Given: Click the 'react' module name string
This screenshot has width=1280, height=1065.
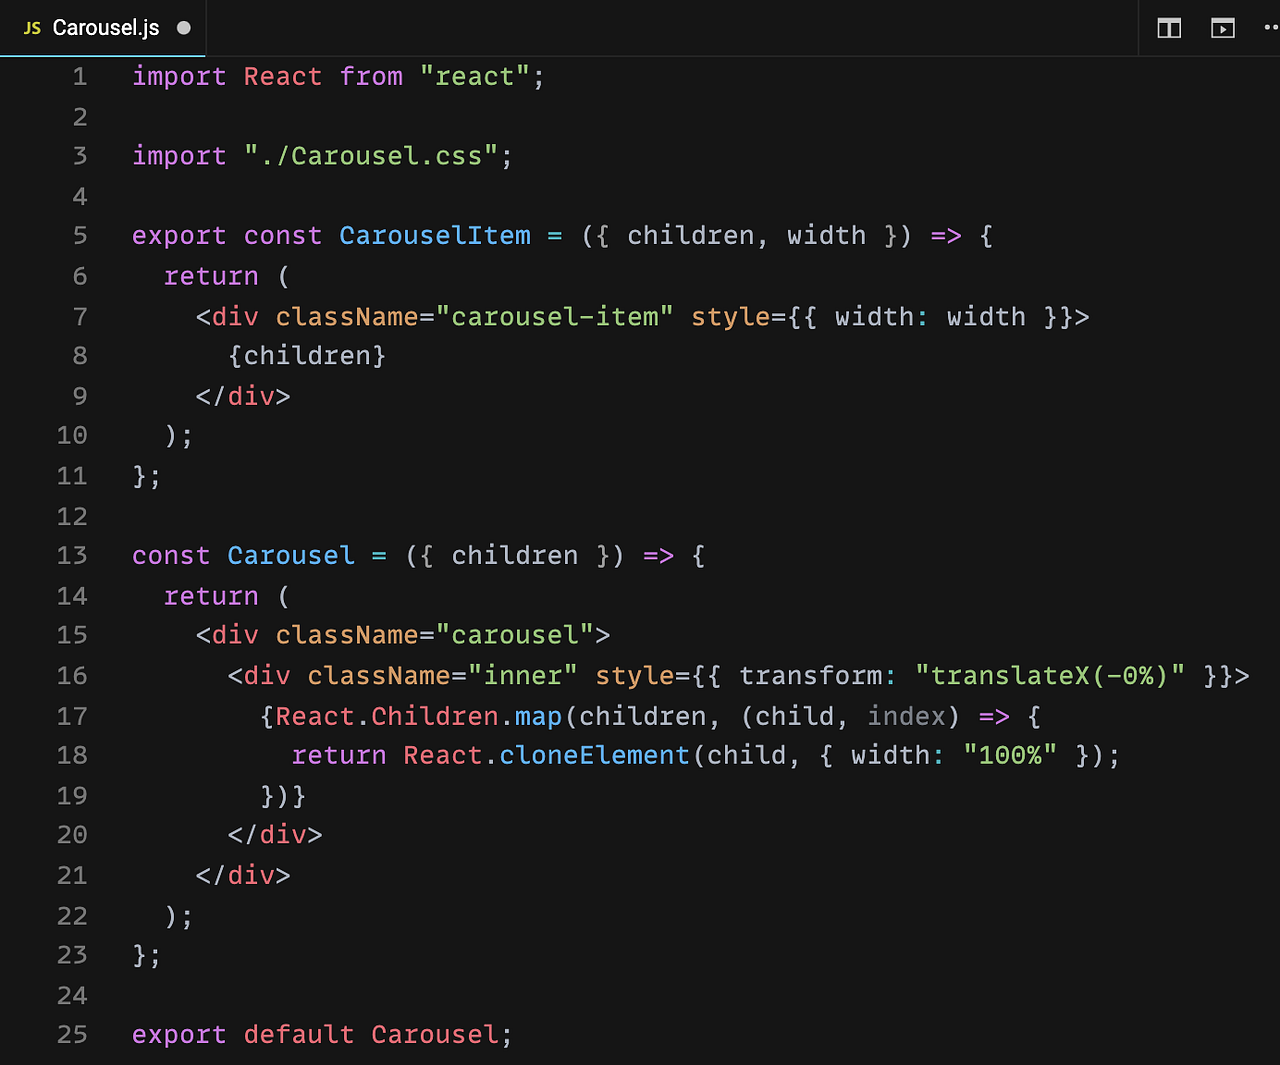Looking at the screenshot, I should pyautogui.click(x=476, y=76).
